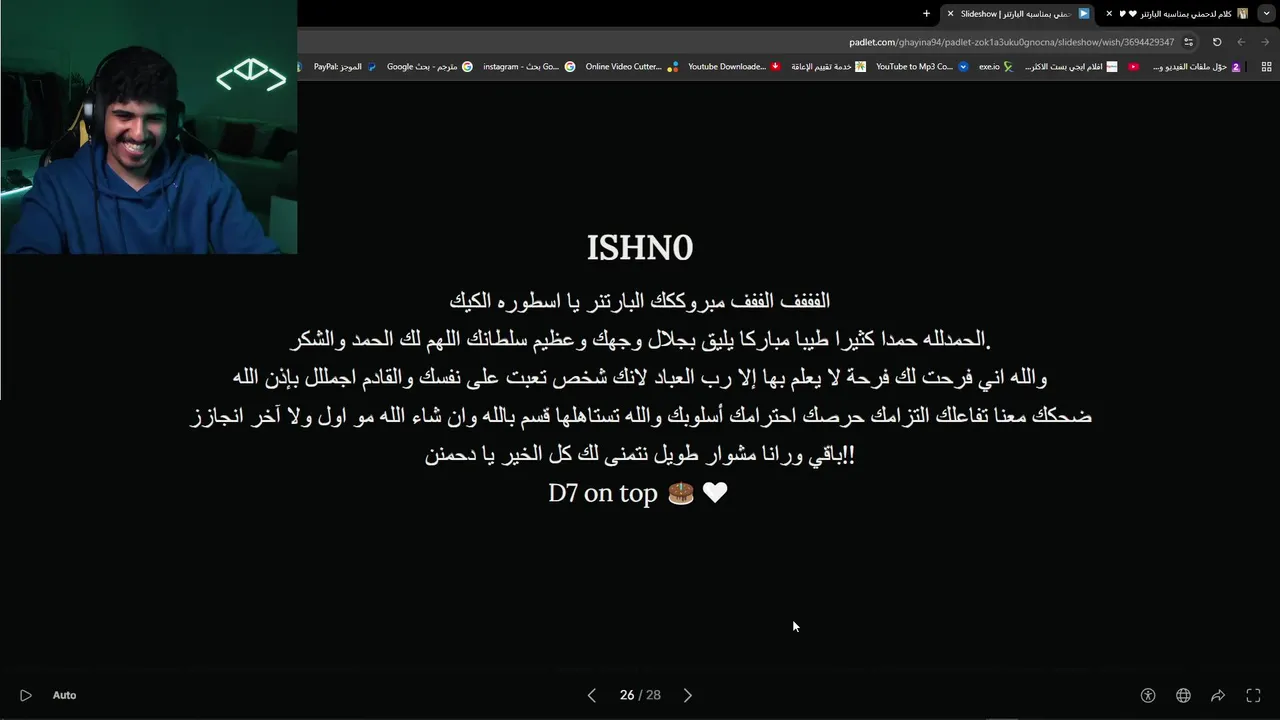Open site information settings icon in address bar
Image resolution: width=1280 pixels, height=720 pixels.
(1188, 42)
